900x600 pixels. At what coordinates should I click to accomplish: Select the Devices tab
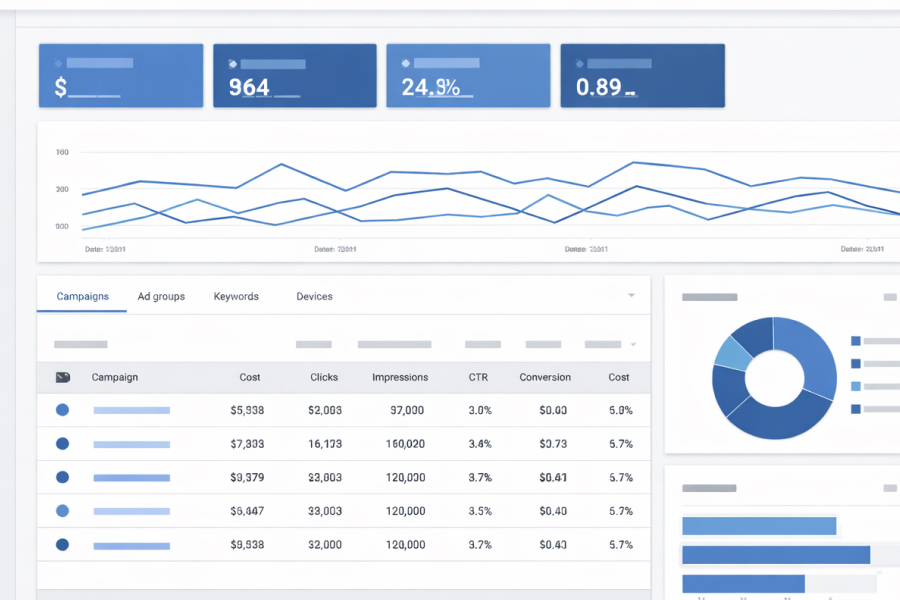pyautogui.click(x=314, y=296)
